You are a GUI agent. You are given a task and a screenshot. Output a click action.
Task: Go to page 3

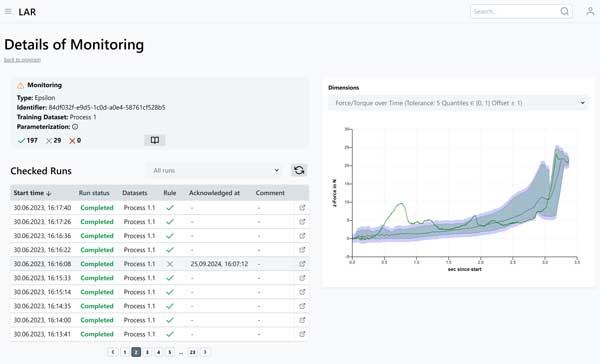click(x=147, y=352)
